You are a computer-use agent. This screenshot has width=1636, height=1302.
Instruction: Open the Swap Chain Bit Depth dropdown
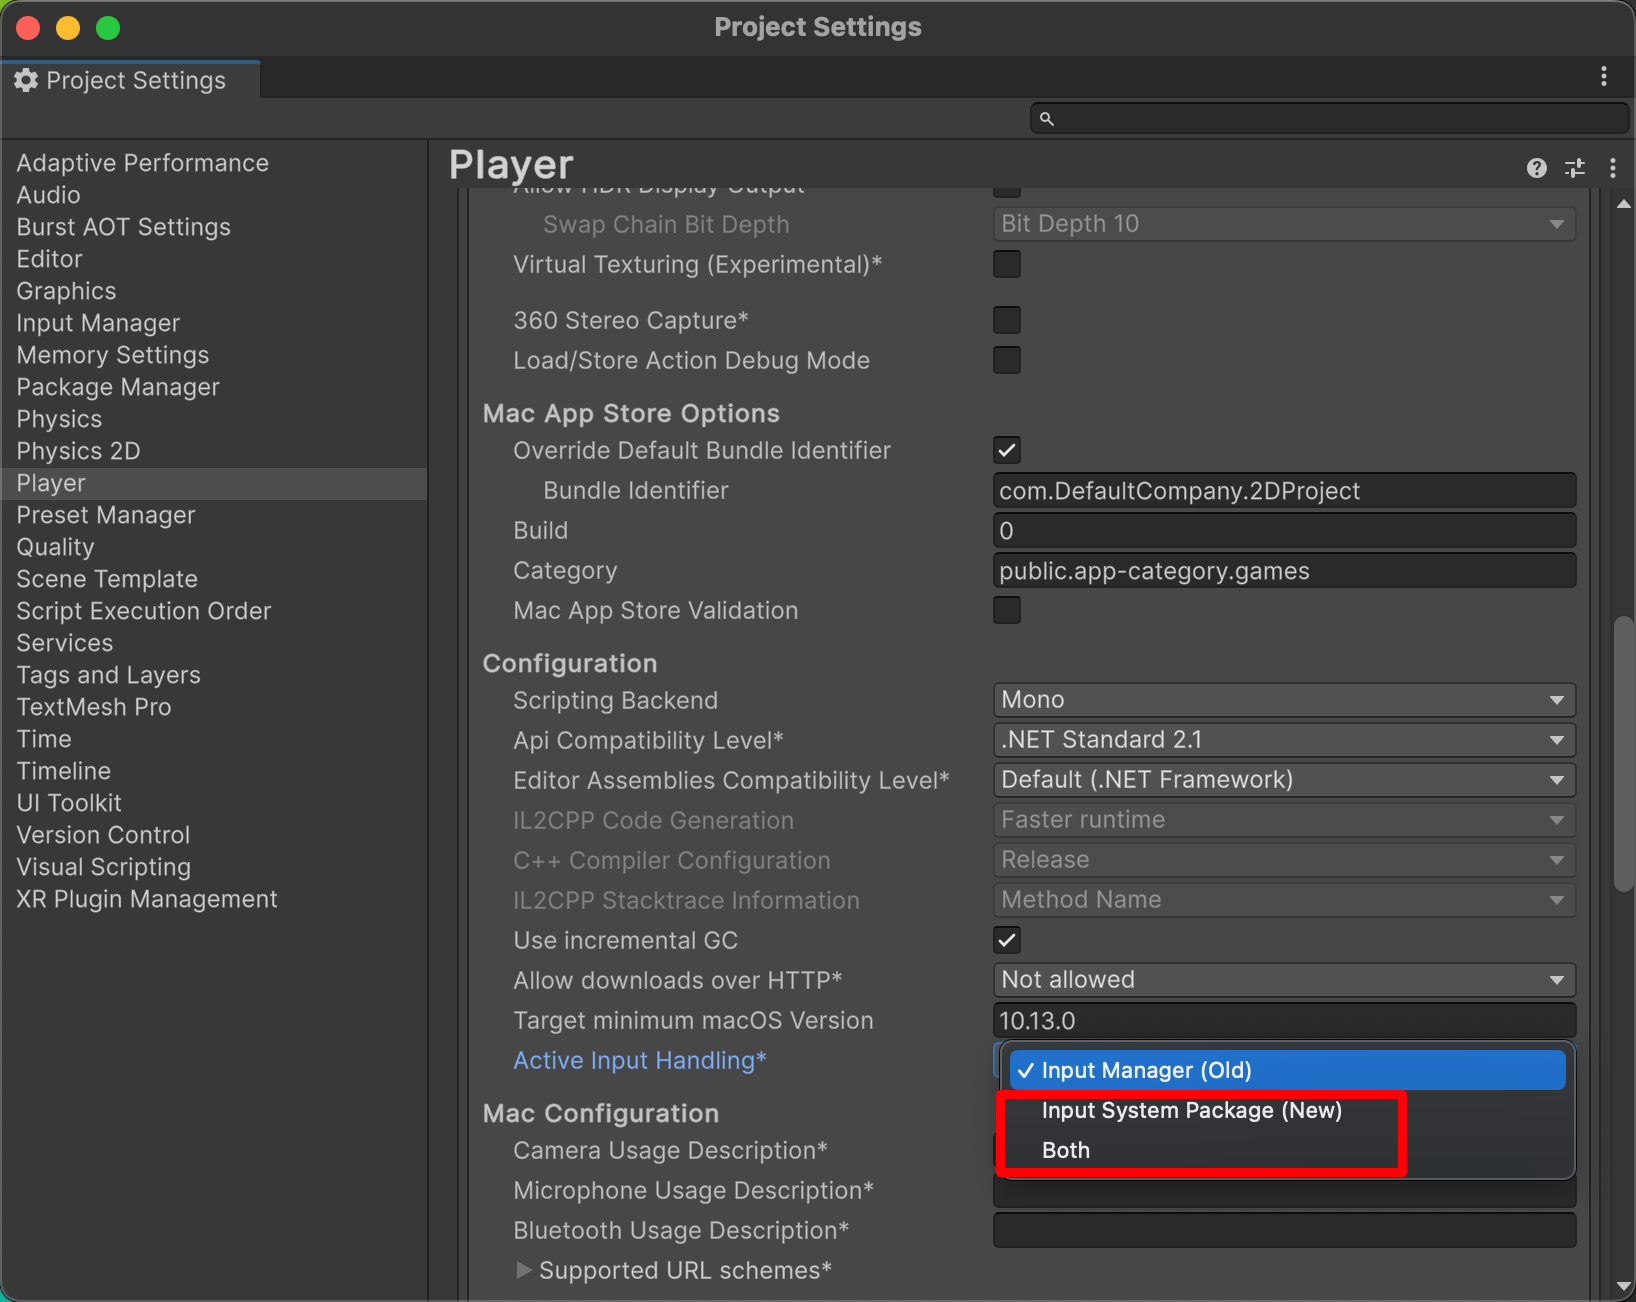[1284, 224]
